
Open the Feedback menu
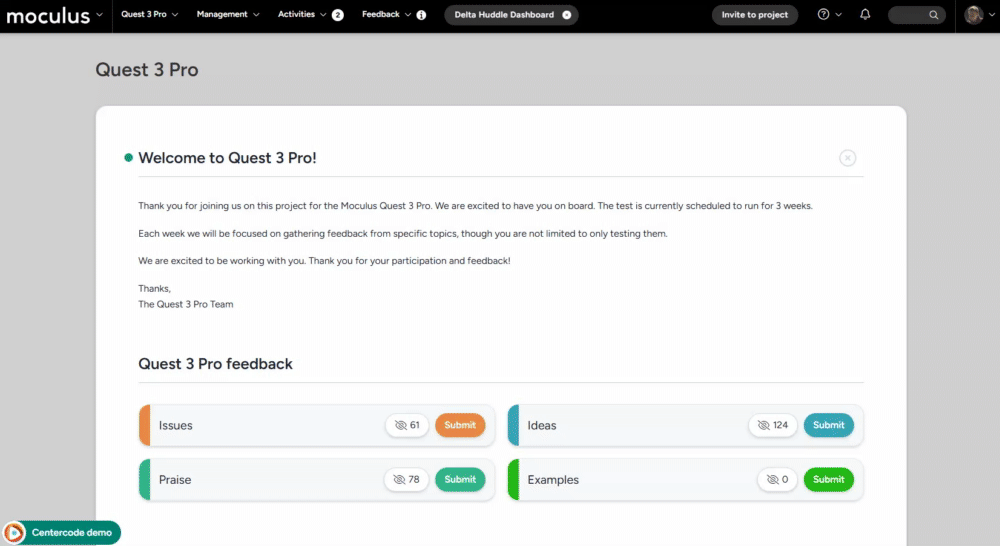[x=386, y=14]
